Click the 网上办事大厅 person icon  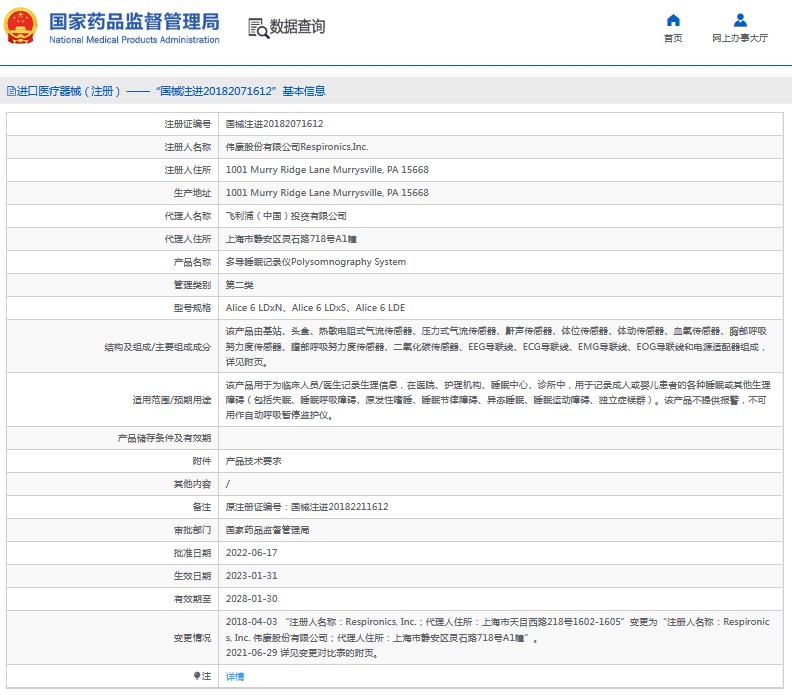[x=740, y=20]
